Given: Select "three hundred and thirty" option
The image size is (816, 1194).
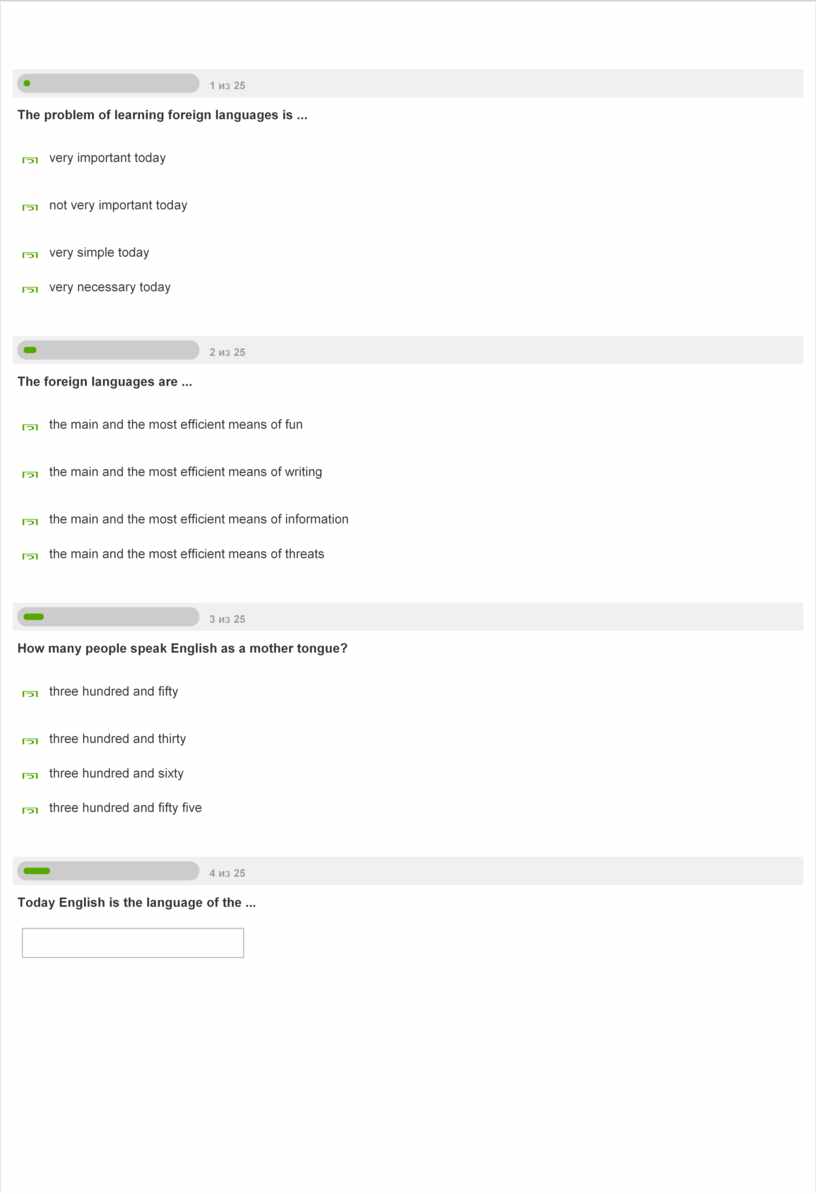Looking at the screenshot, I should pyautogui.click(x=30, y=740).
